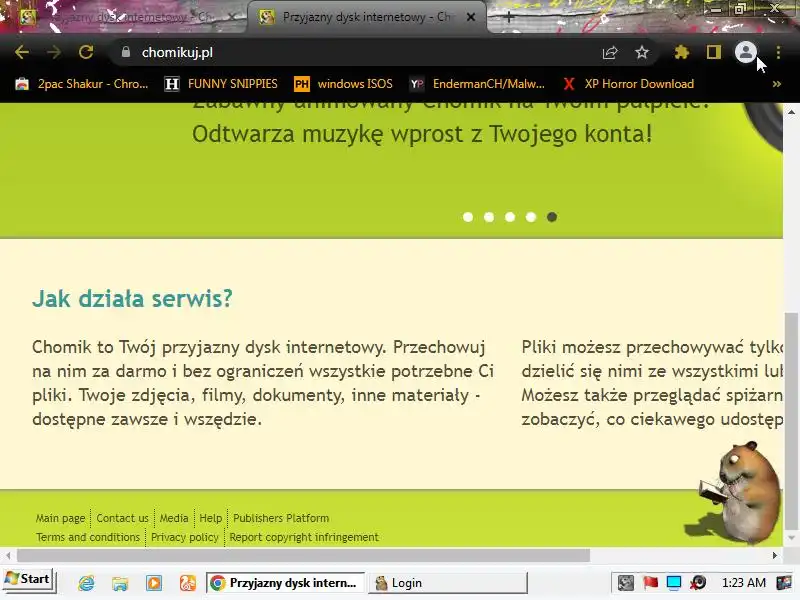Click the horizontal scrollbar thumb

click(304, 555)
